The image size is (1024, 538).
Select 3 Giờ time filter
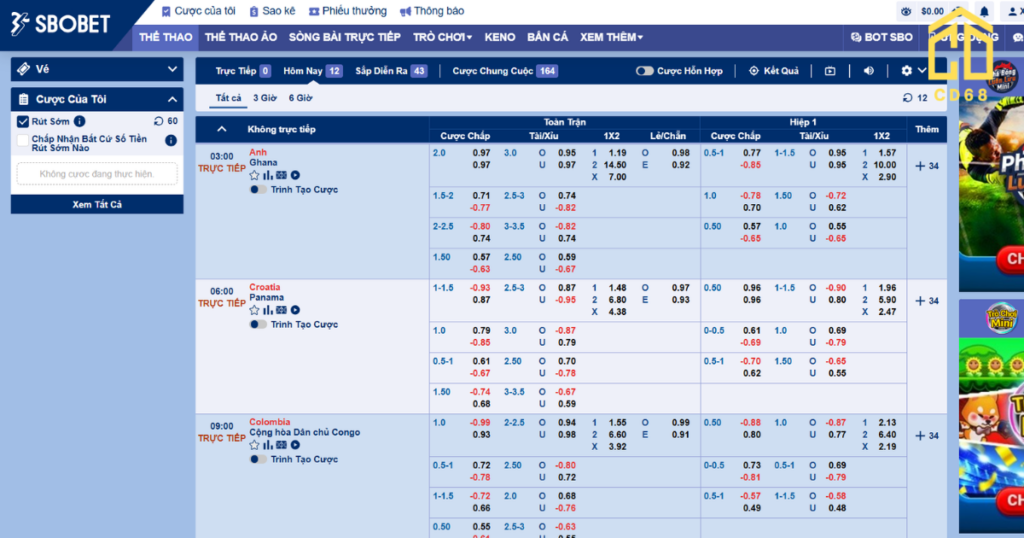265,98
